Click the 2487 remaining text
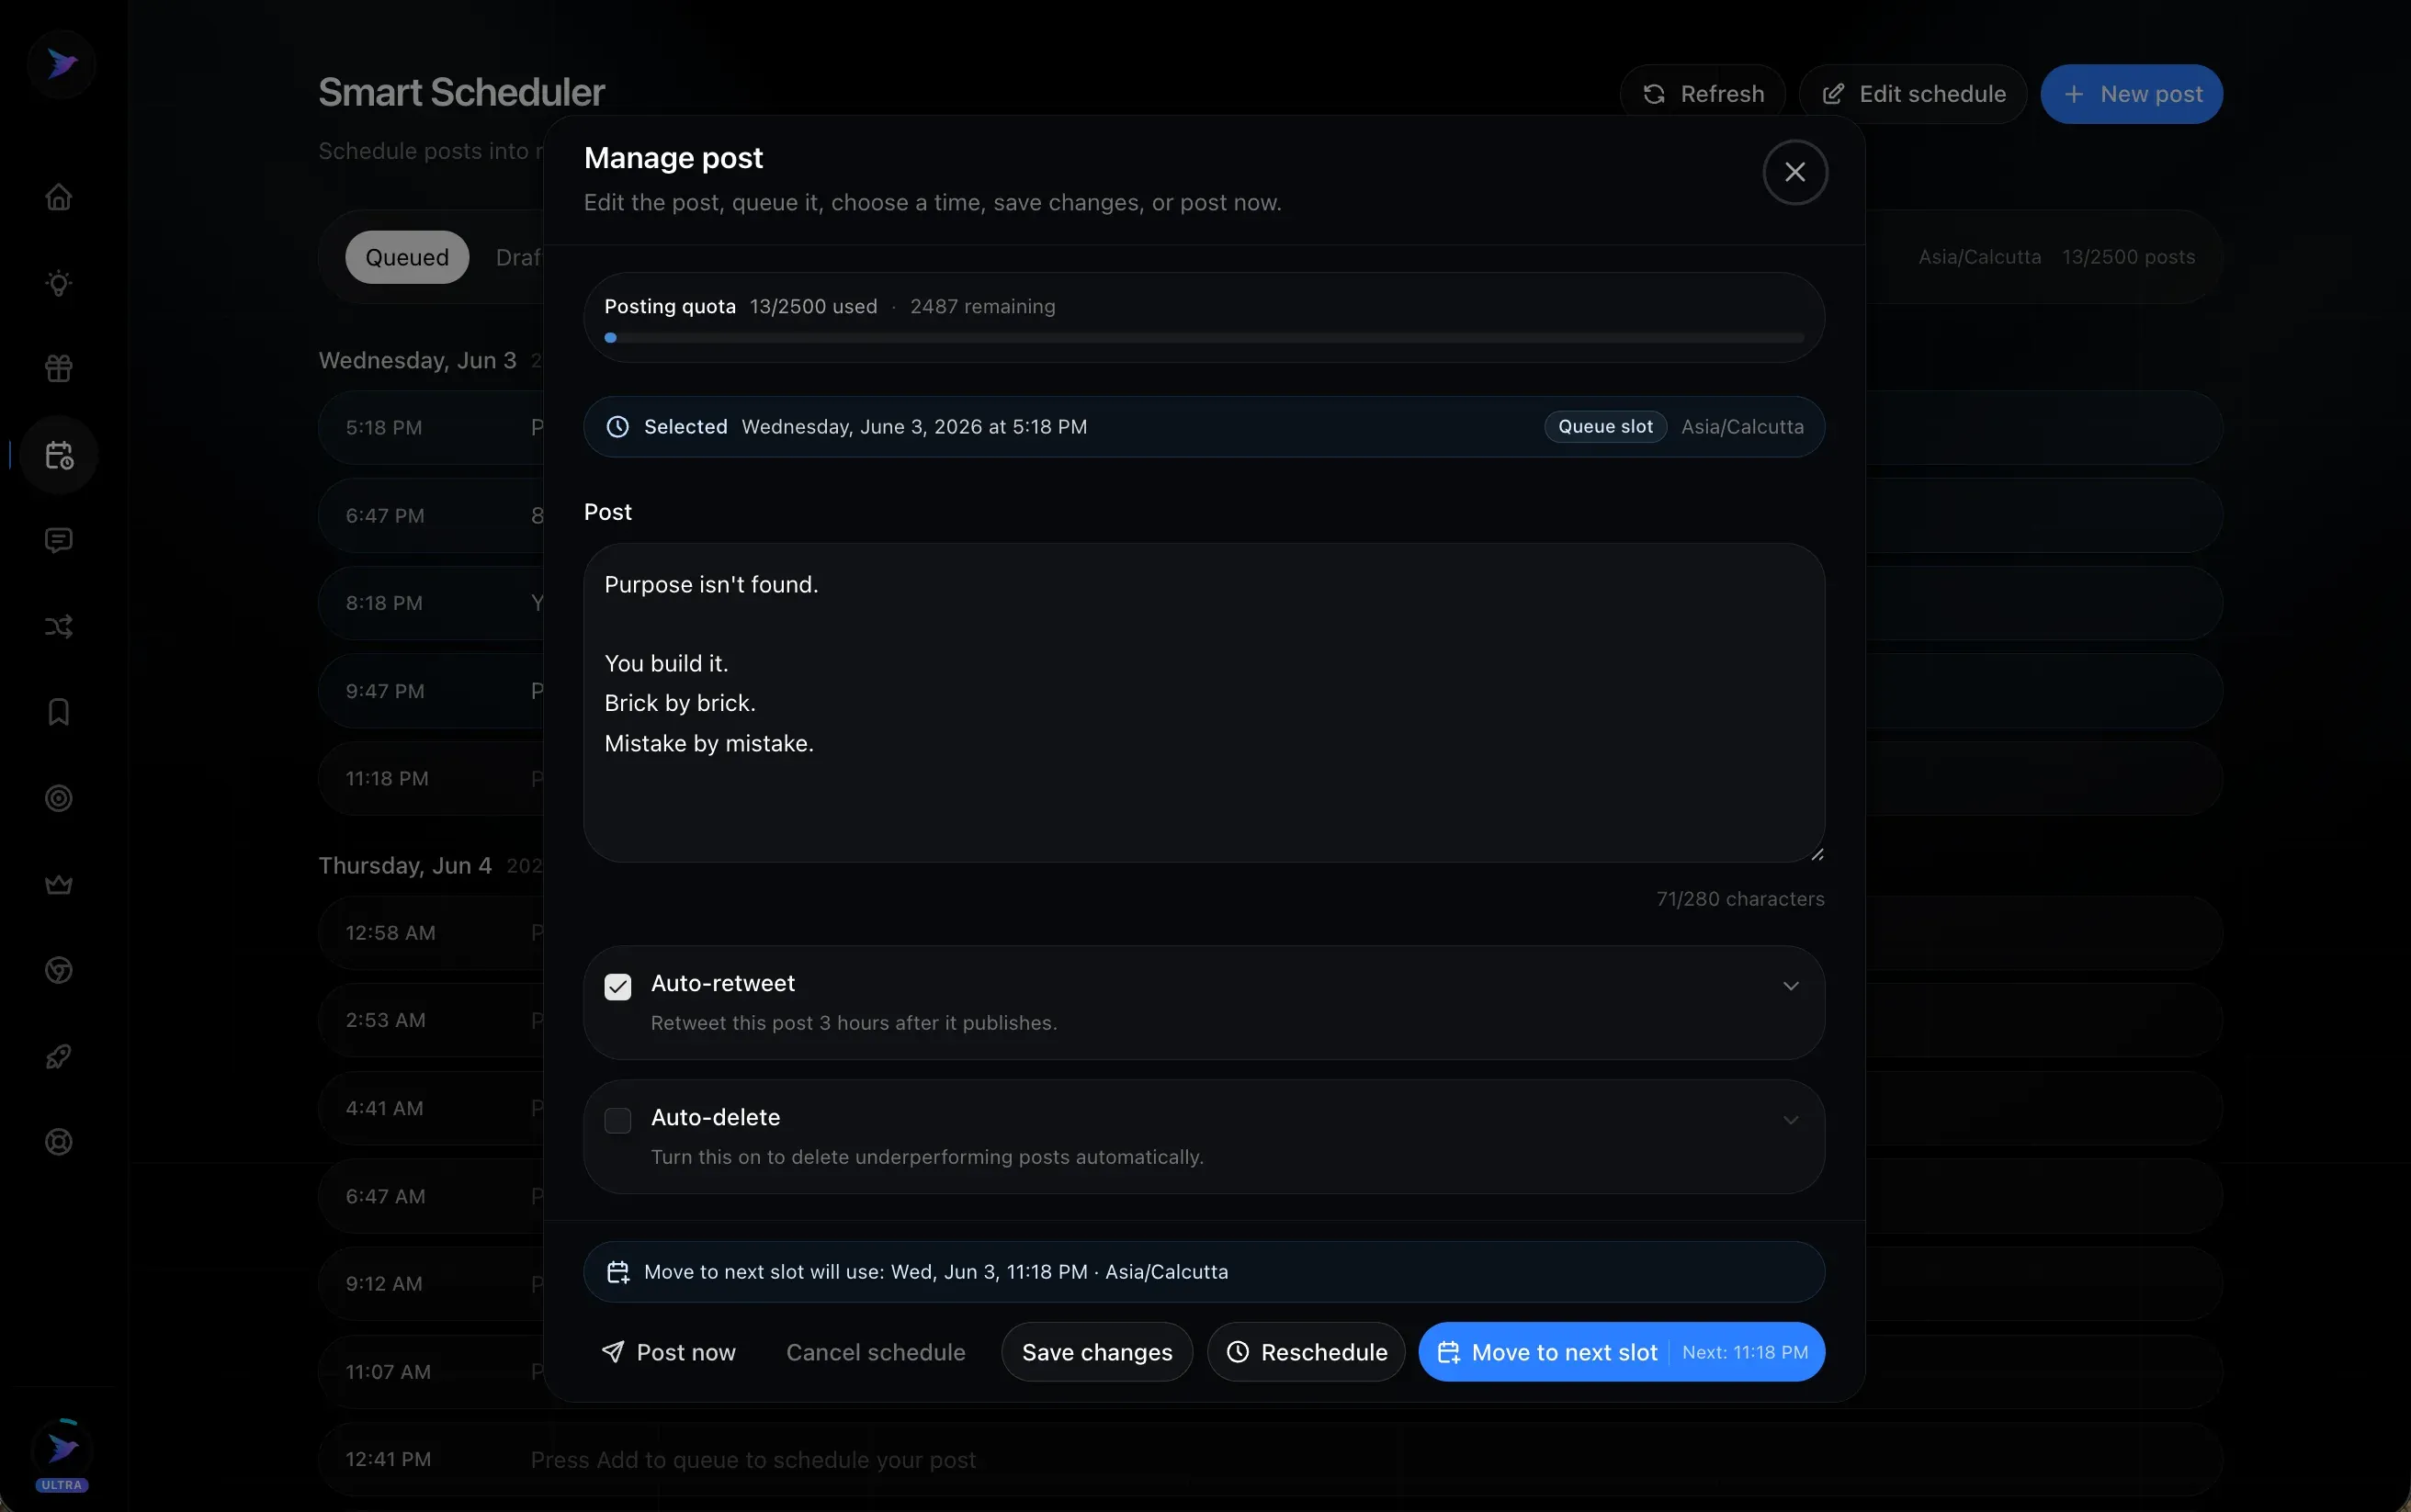Image resolution: width=2411 pixels, height=1512 pixels. pyautogui.click(x=982, y=307)
